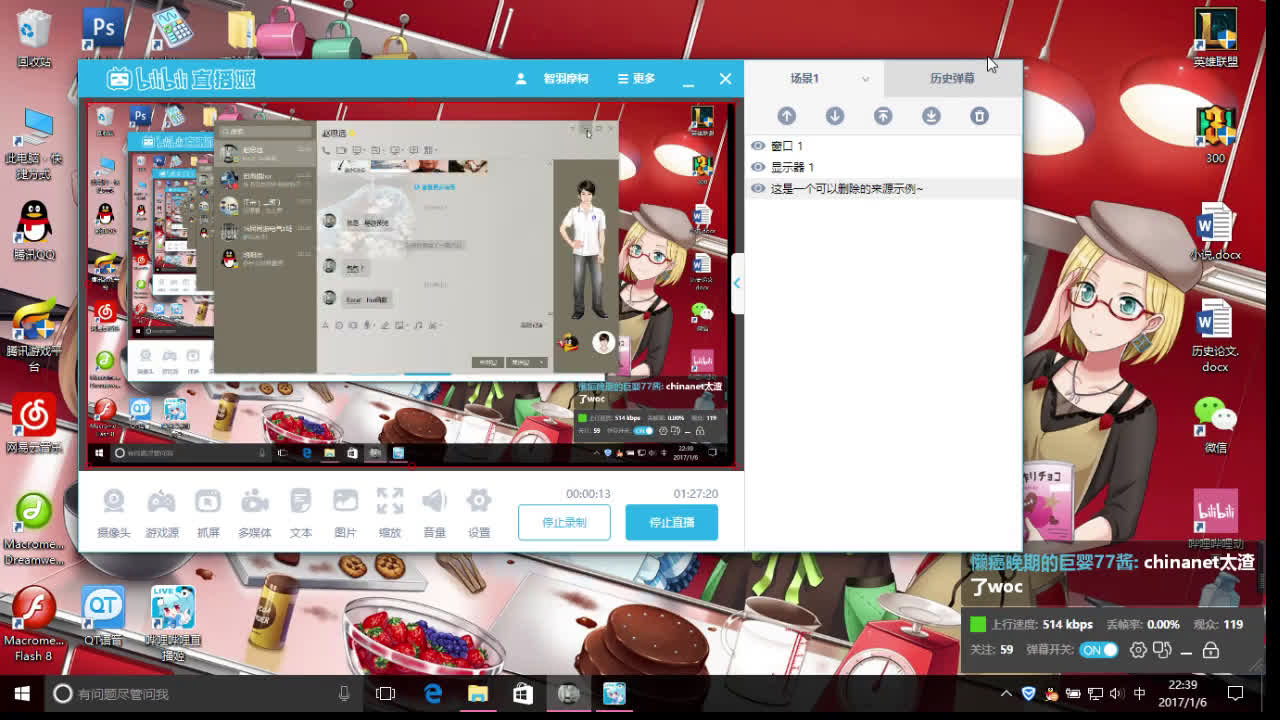Switch to the 场景1 tab
Screen dimensions: 1280x720
tap(805, 78)
